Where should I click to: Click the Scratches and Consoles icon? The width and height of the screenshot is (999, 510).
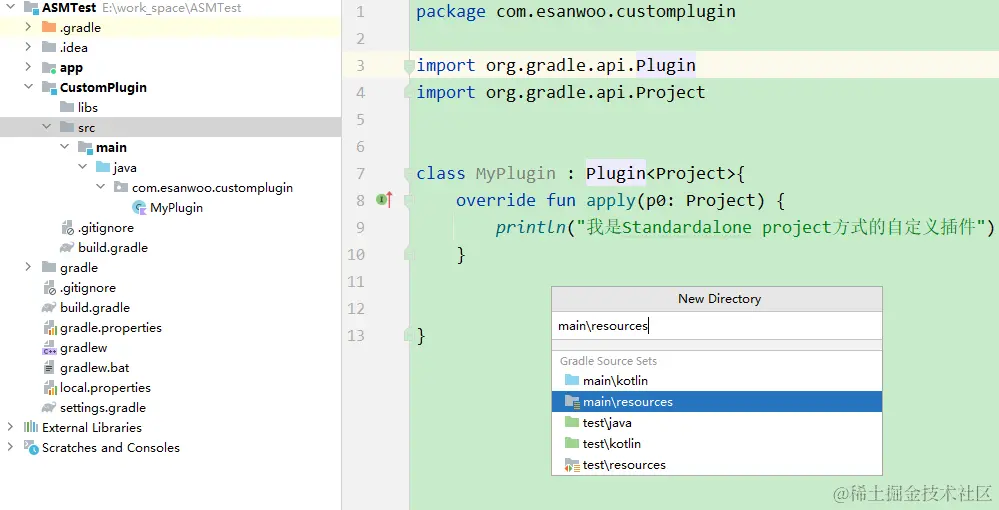(x=31, y=447)
